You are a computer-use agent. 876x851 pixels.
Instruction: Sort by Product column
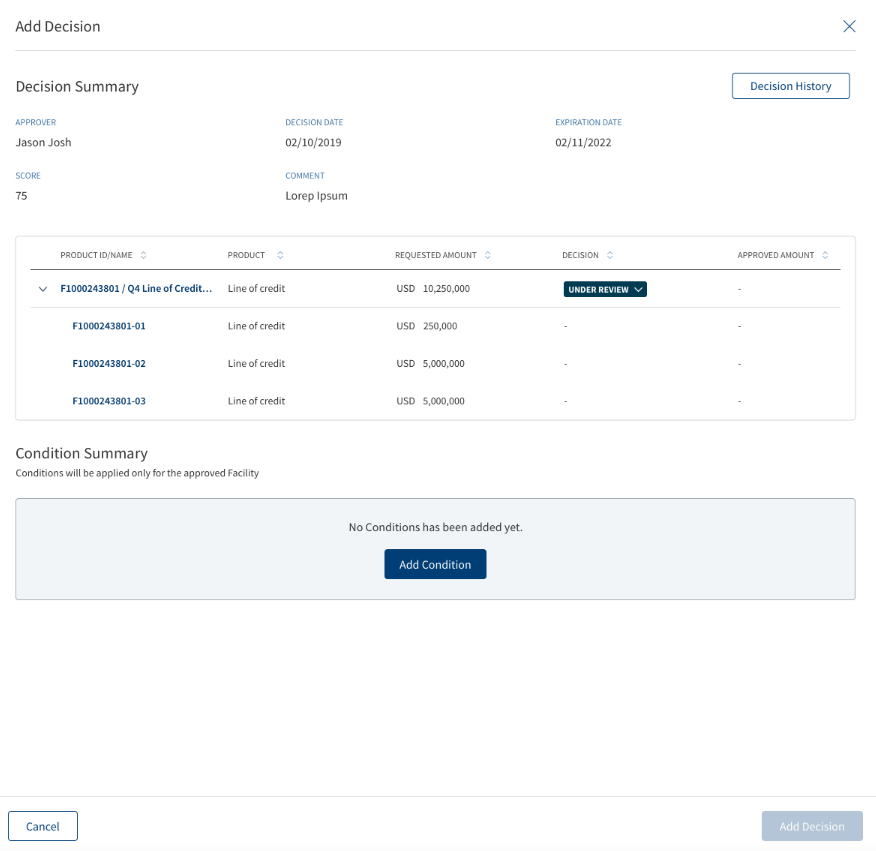pos(280,255)
